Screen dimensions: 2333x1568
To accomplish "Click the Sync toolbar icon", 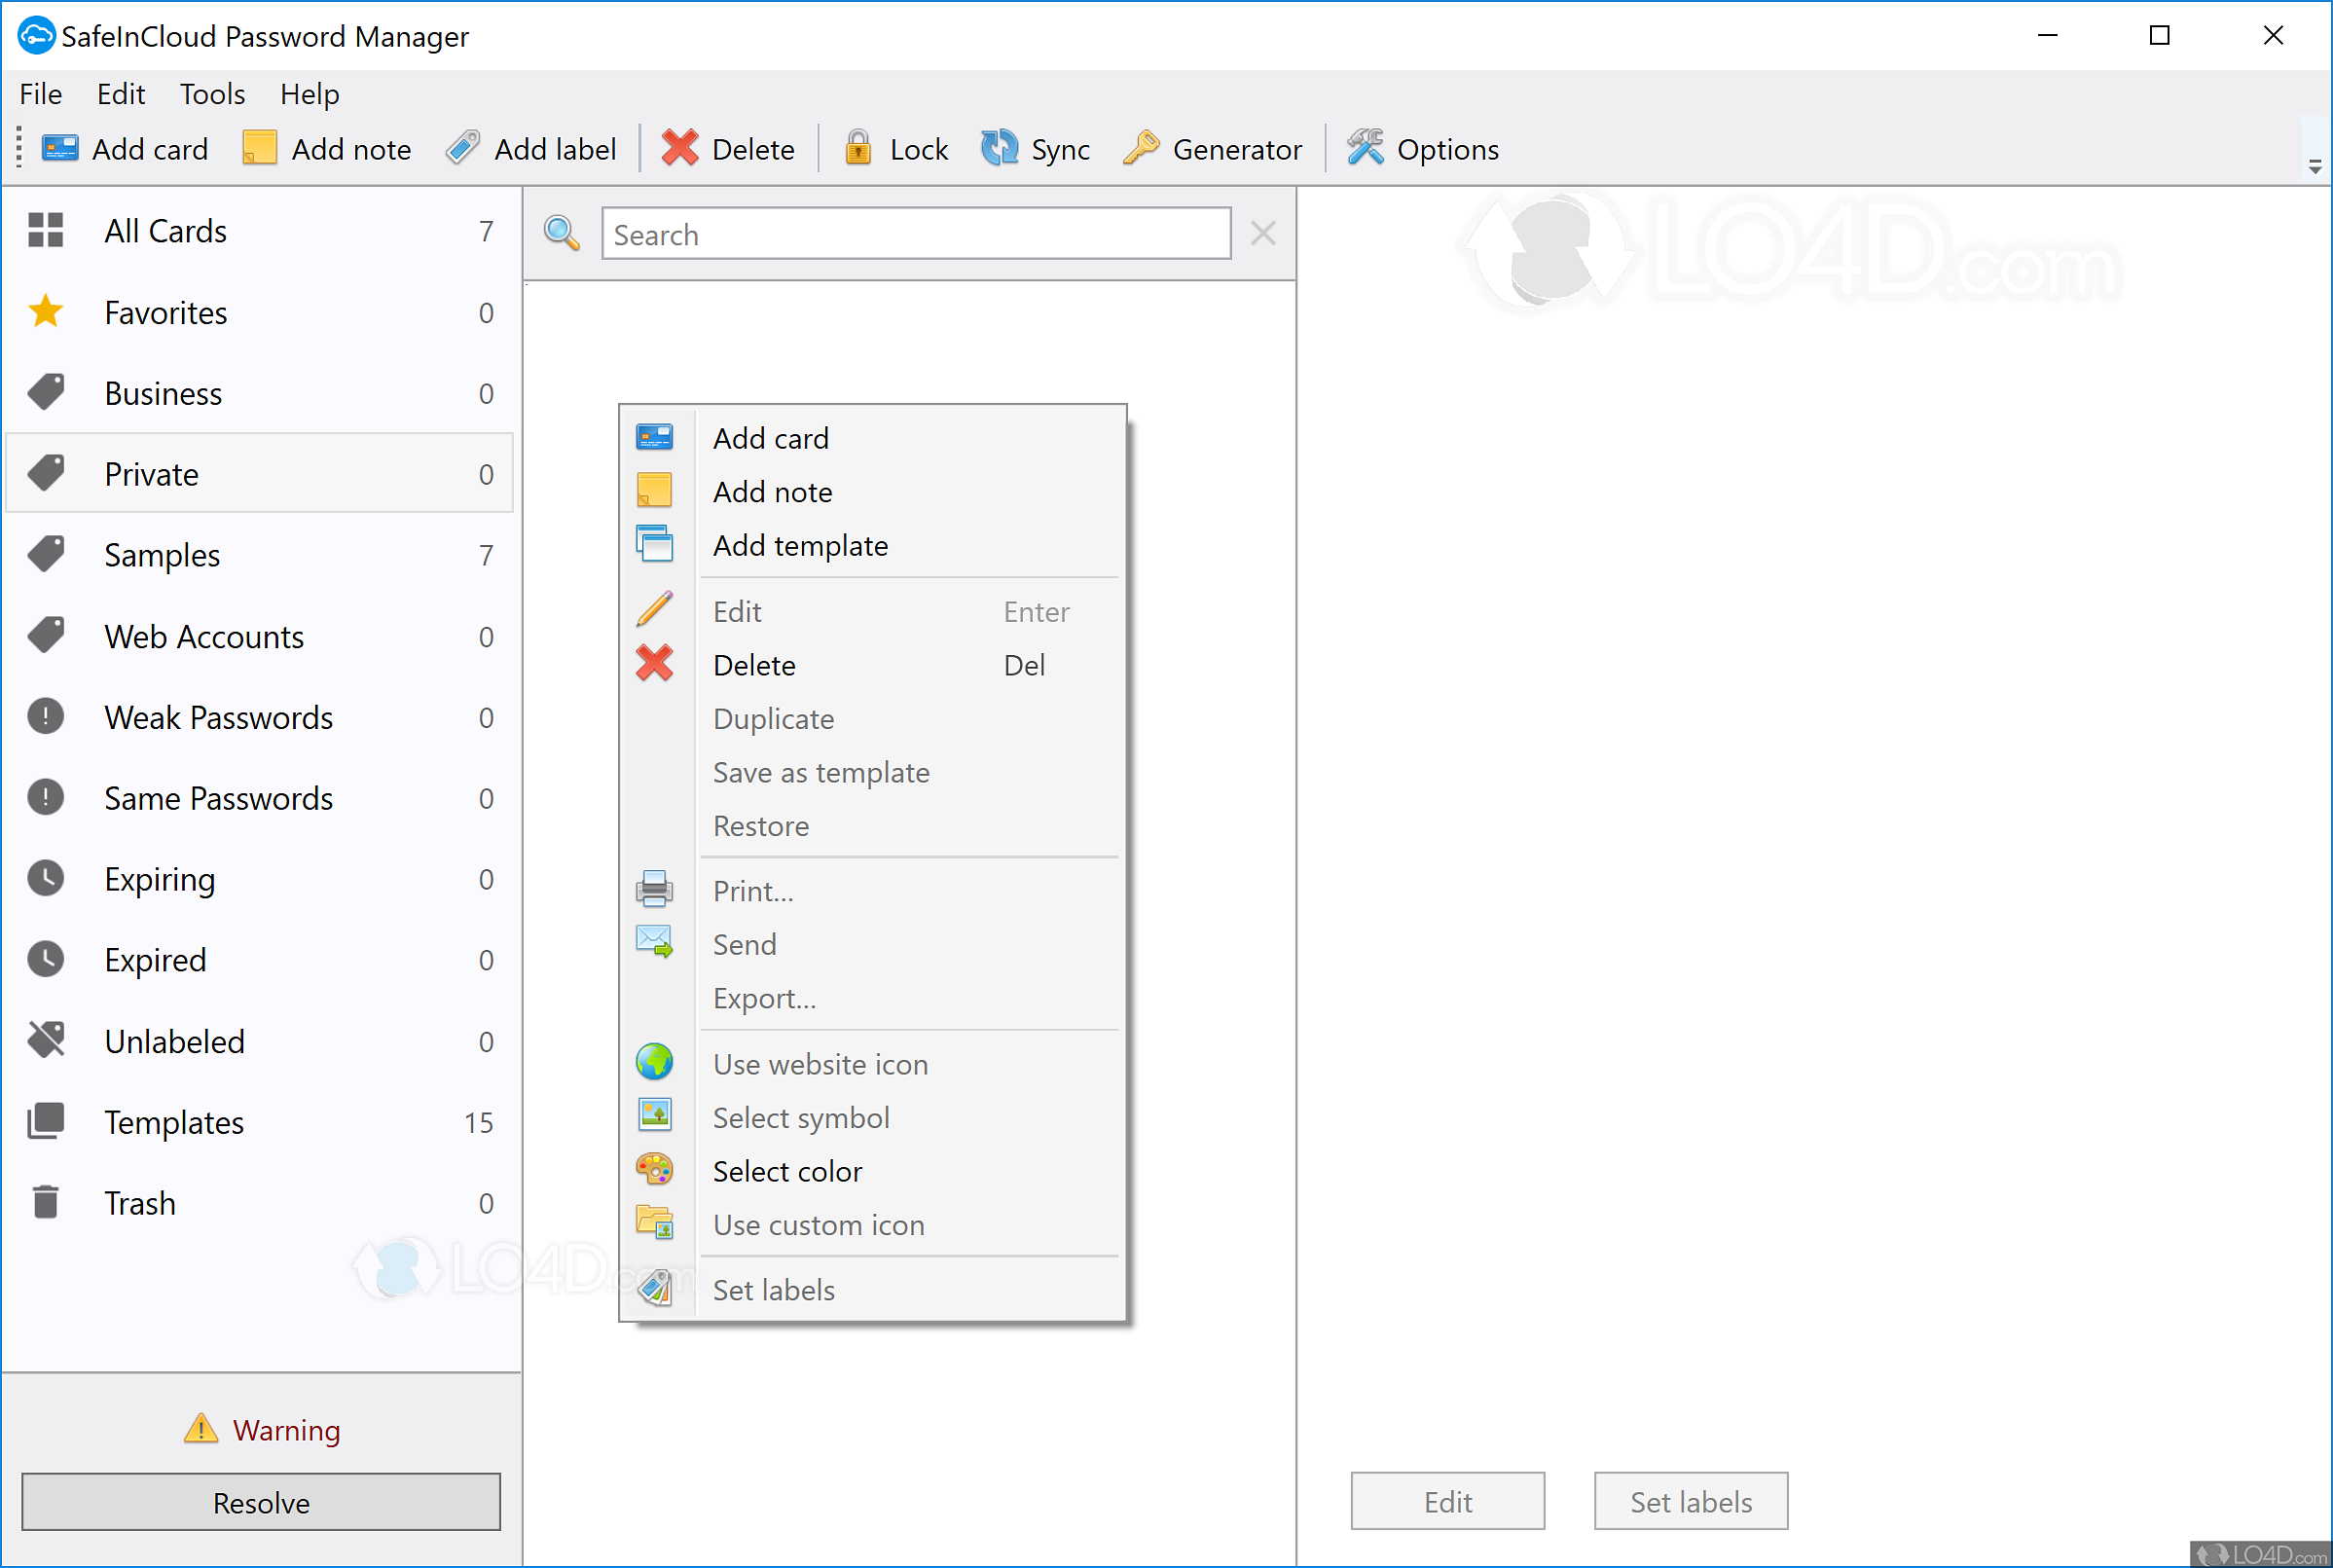I will point(998,149).
